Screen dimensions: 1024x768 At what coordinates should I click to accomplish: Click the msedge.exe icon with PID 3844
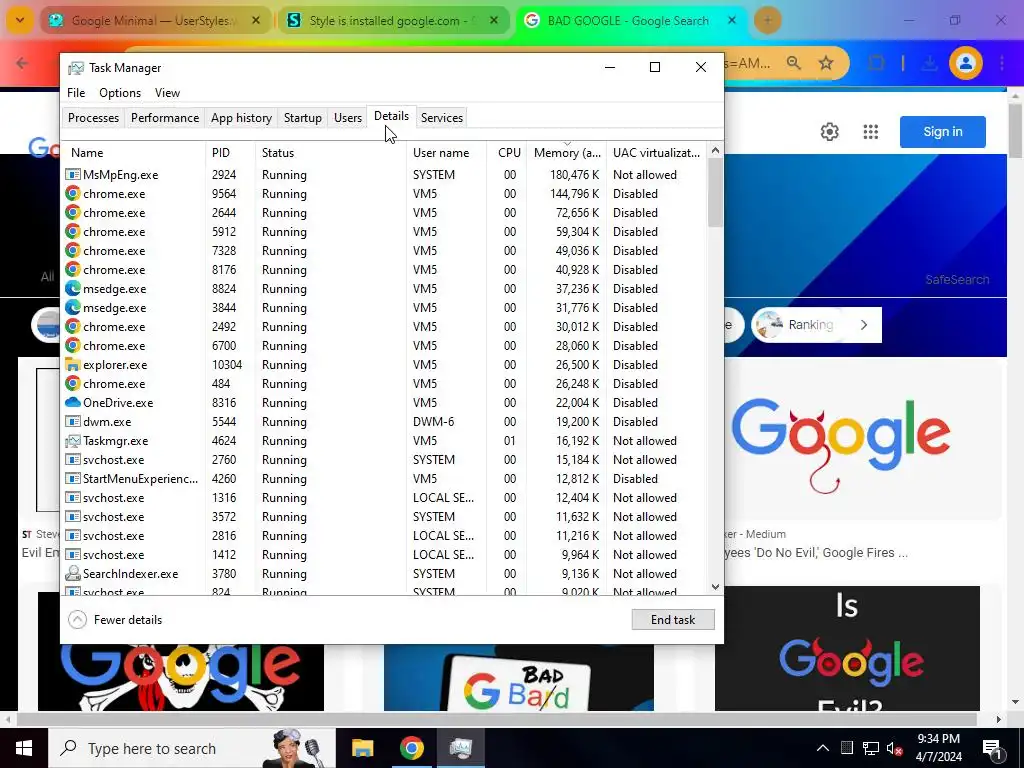(x=72, y=308)
